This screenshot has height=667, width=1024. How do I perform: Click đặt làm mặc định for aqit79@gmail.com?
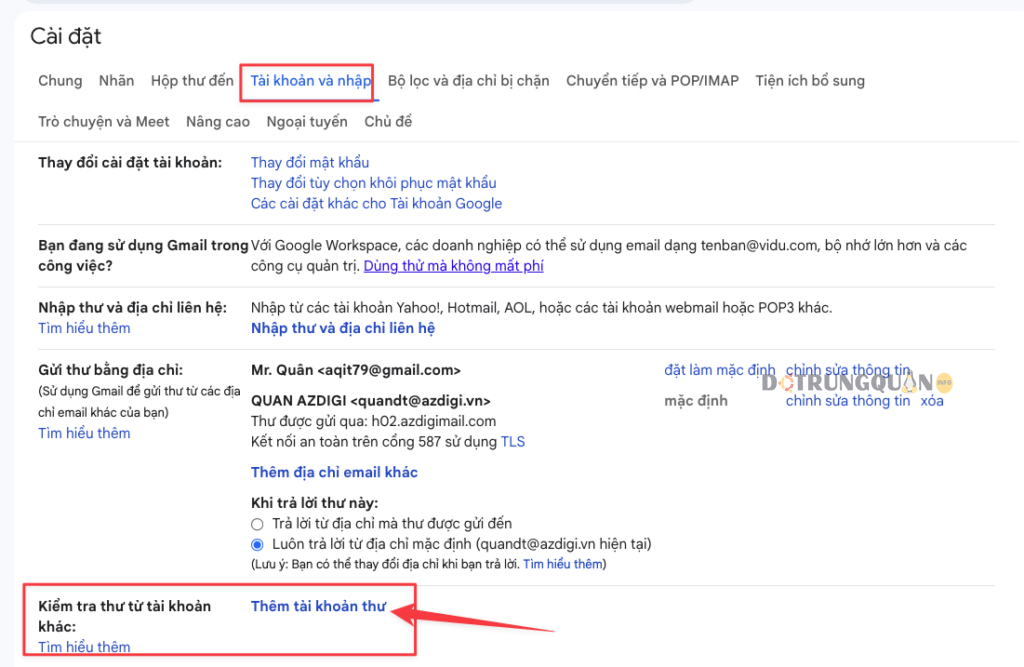tap(720, 370)
